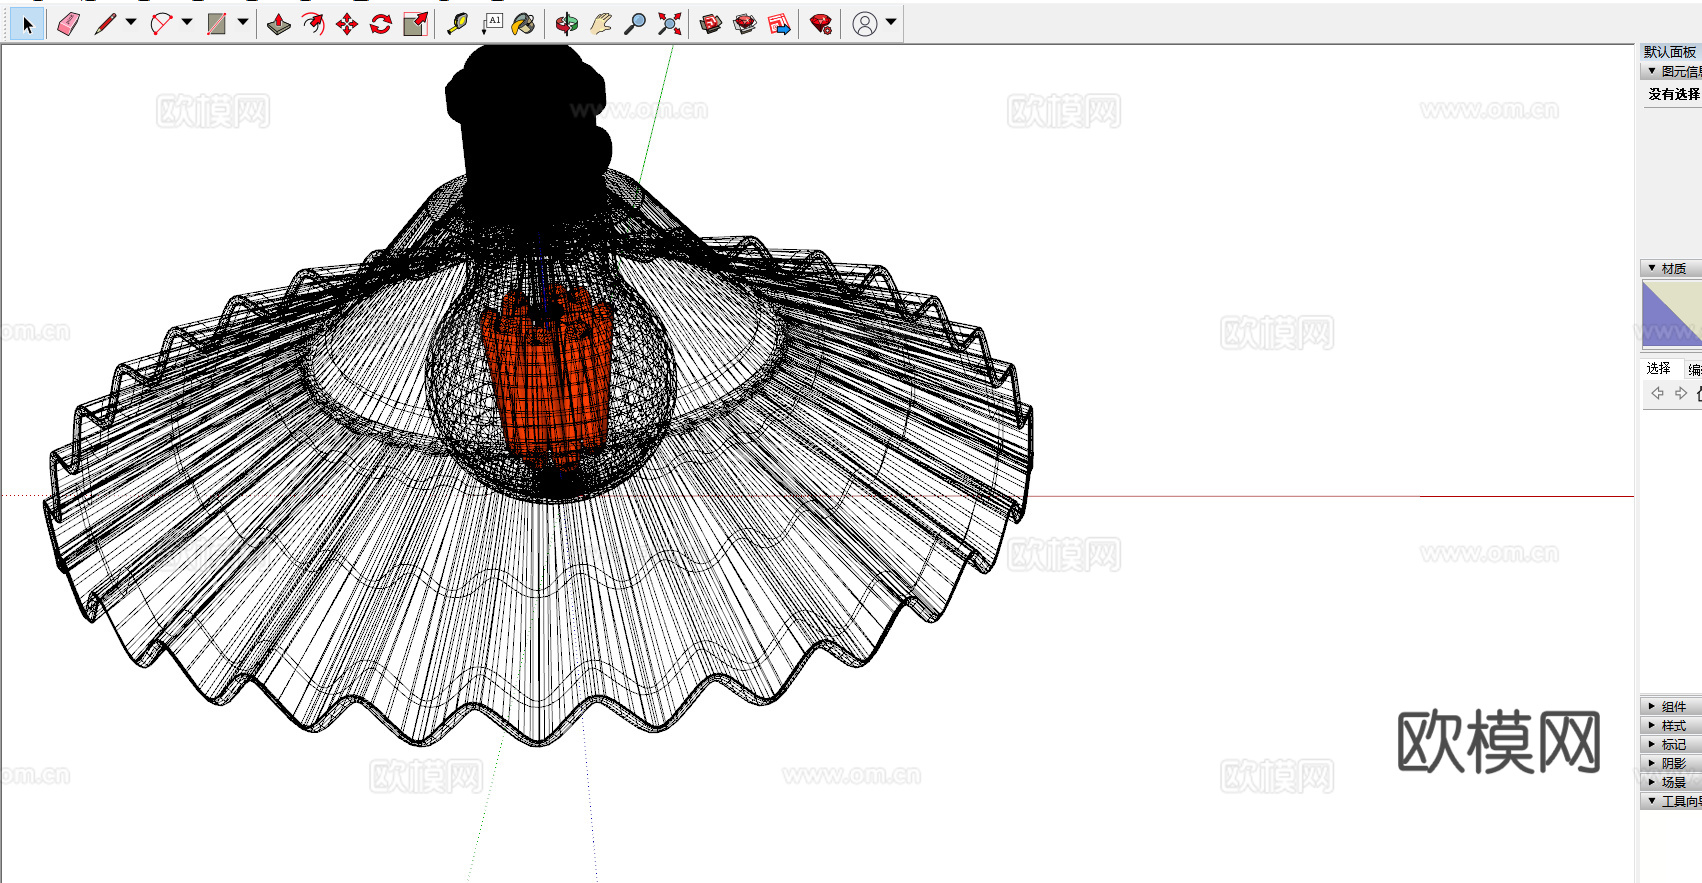The height and width of the screenshot is (883, 1702).
Task: Collapse the 材质 (Materials) panel
Action: [x=1672, y=268]
